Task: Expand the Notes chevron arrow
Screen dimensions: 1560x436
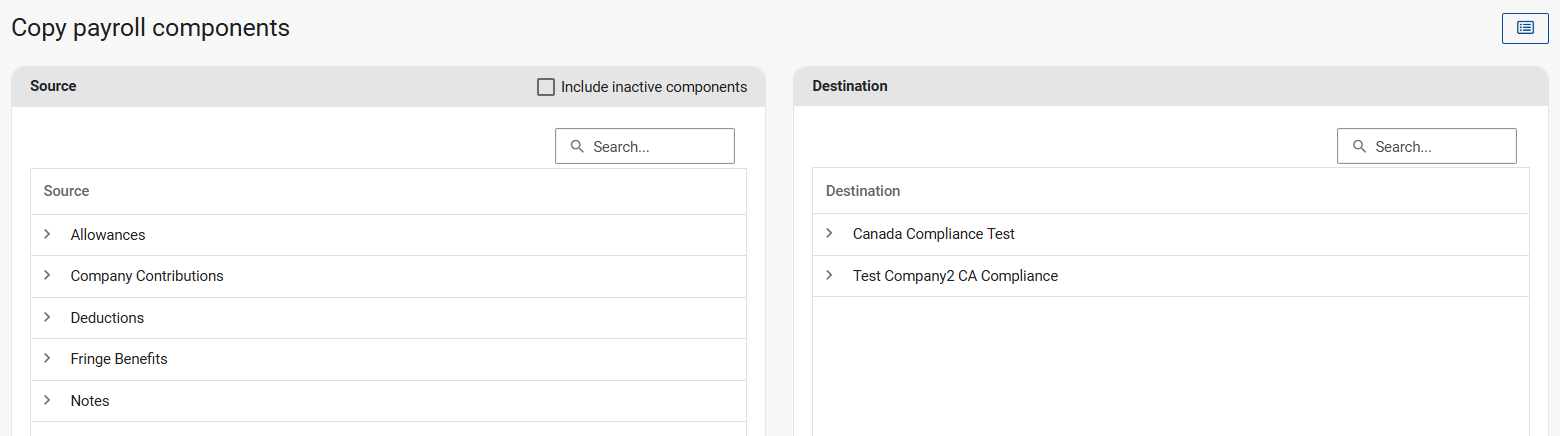Action: tap(47, 400)
